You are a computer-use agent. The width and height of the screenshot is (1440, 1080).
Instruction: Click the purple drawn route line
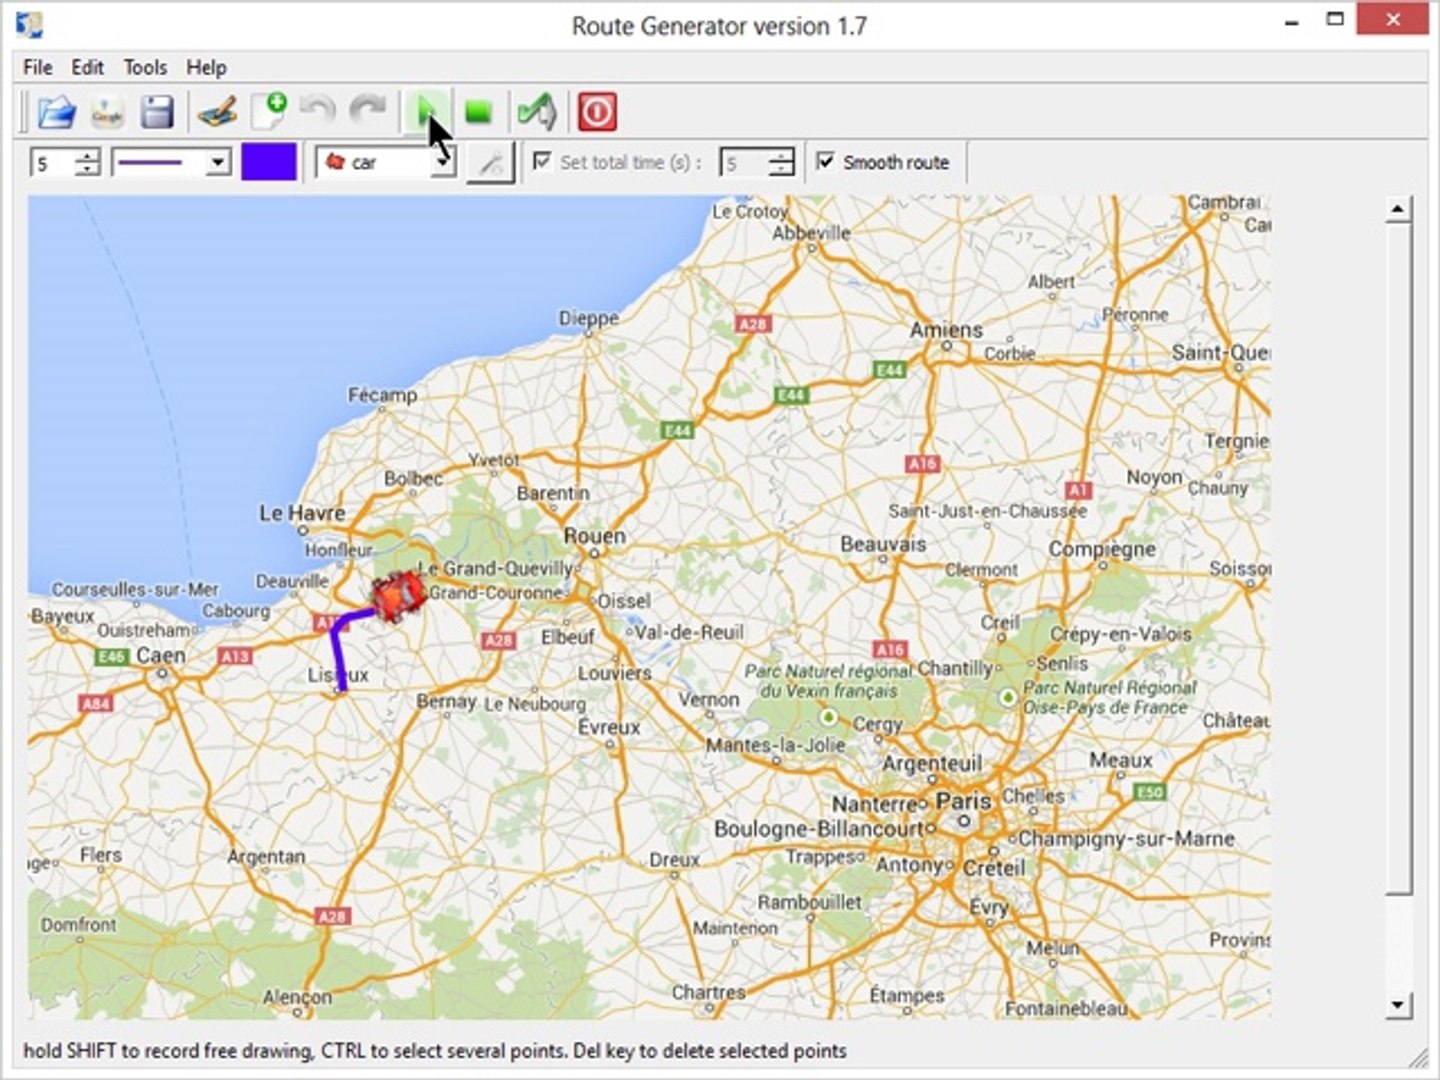338,650
